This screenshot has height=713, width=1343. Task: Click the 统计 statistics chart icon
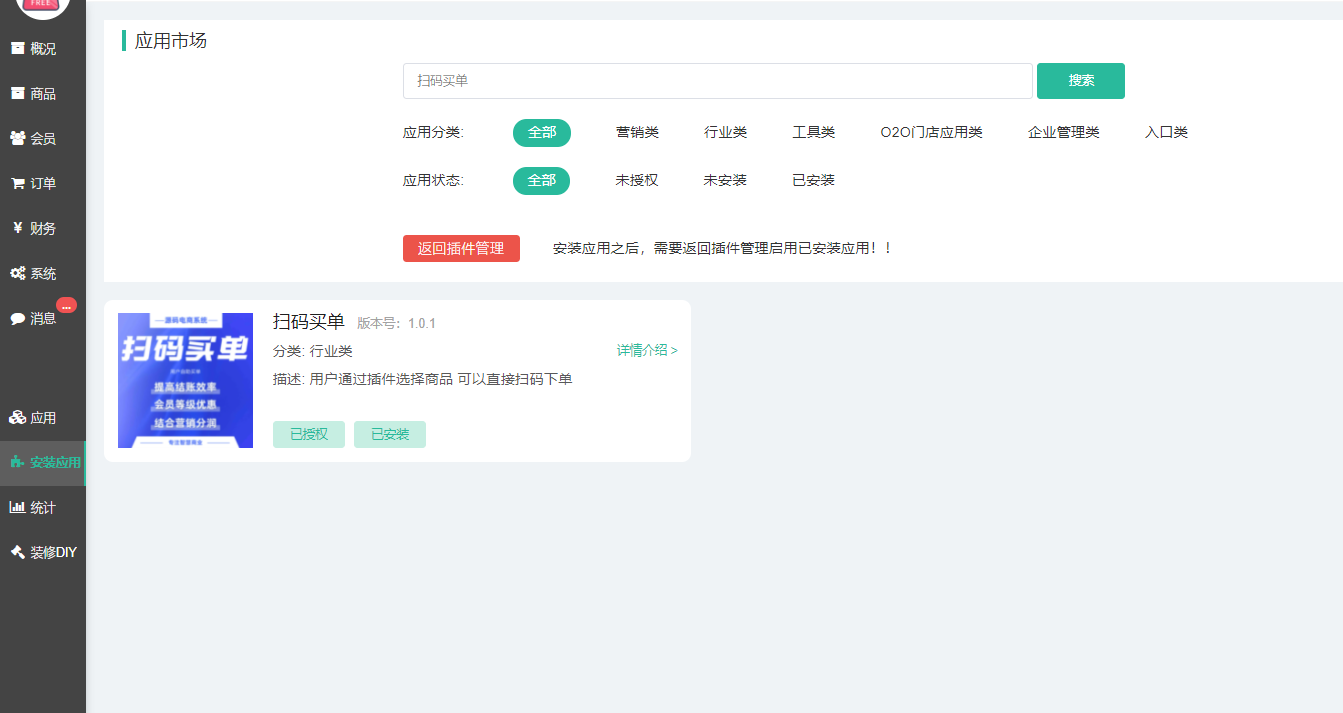click(17, 507)
